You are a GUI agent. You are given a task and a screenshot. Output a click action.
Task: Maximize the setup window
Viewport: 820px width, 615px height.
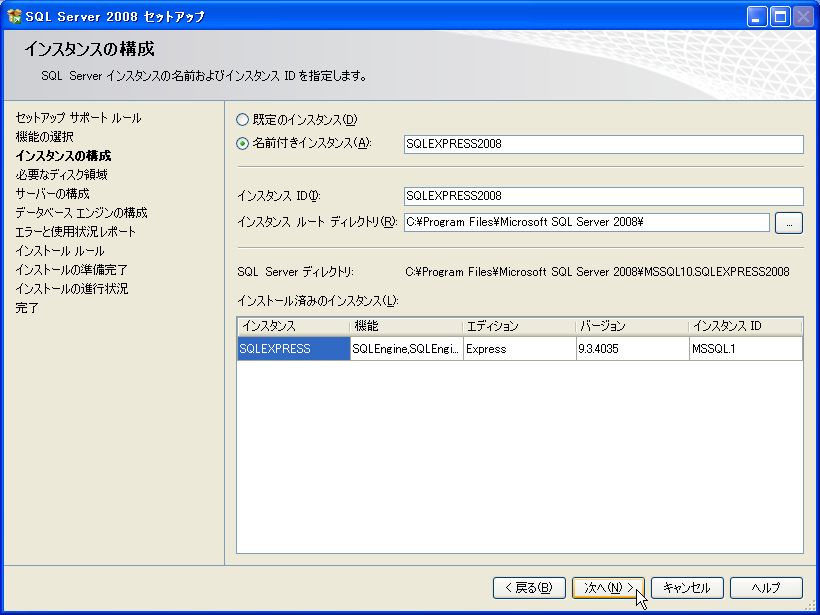point(780,17)
